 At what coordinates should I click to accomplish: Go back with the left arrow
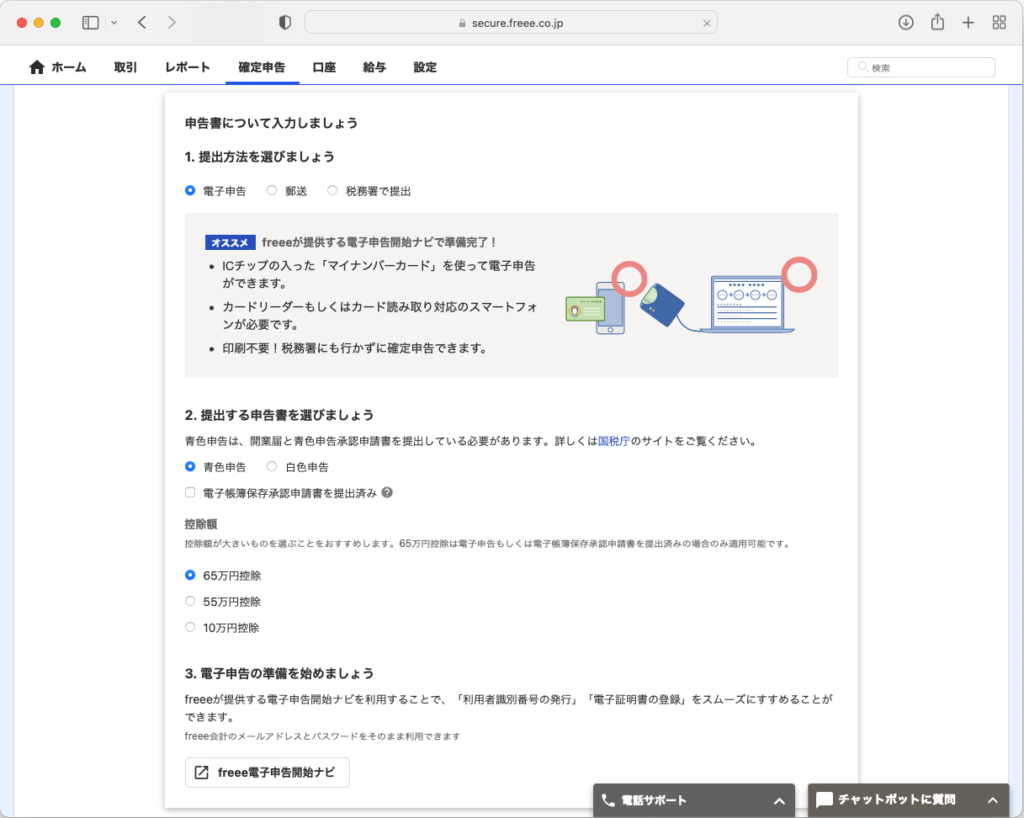click(x=142, y=23)
